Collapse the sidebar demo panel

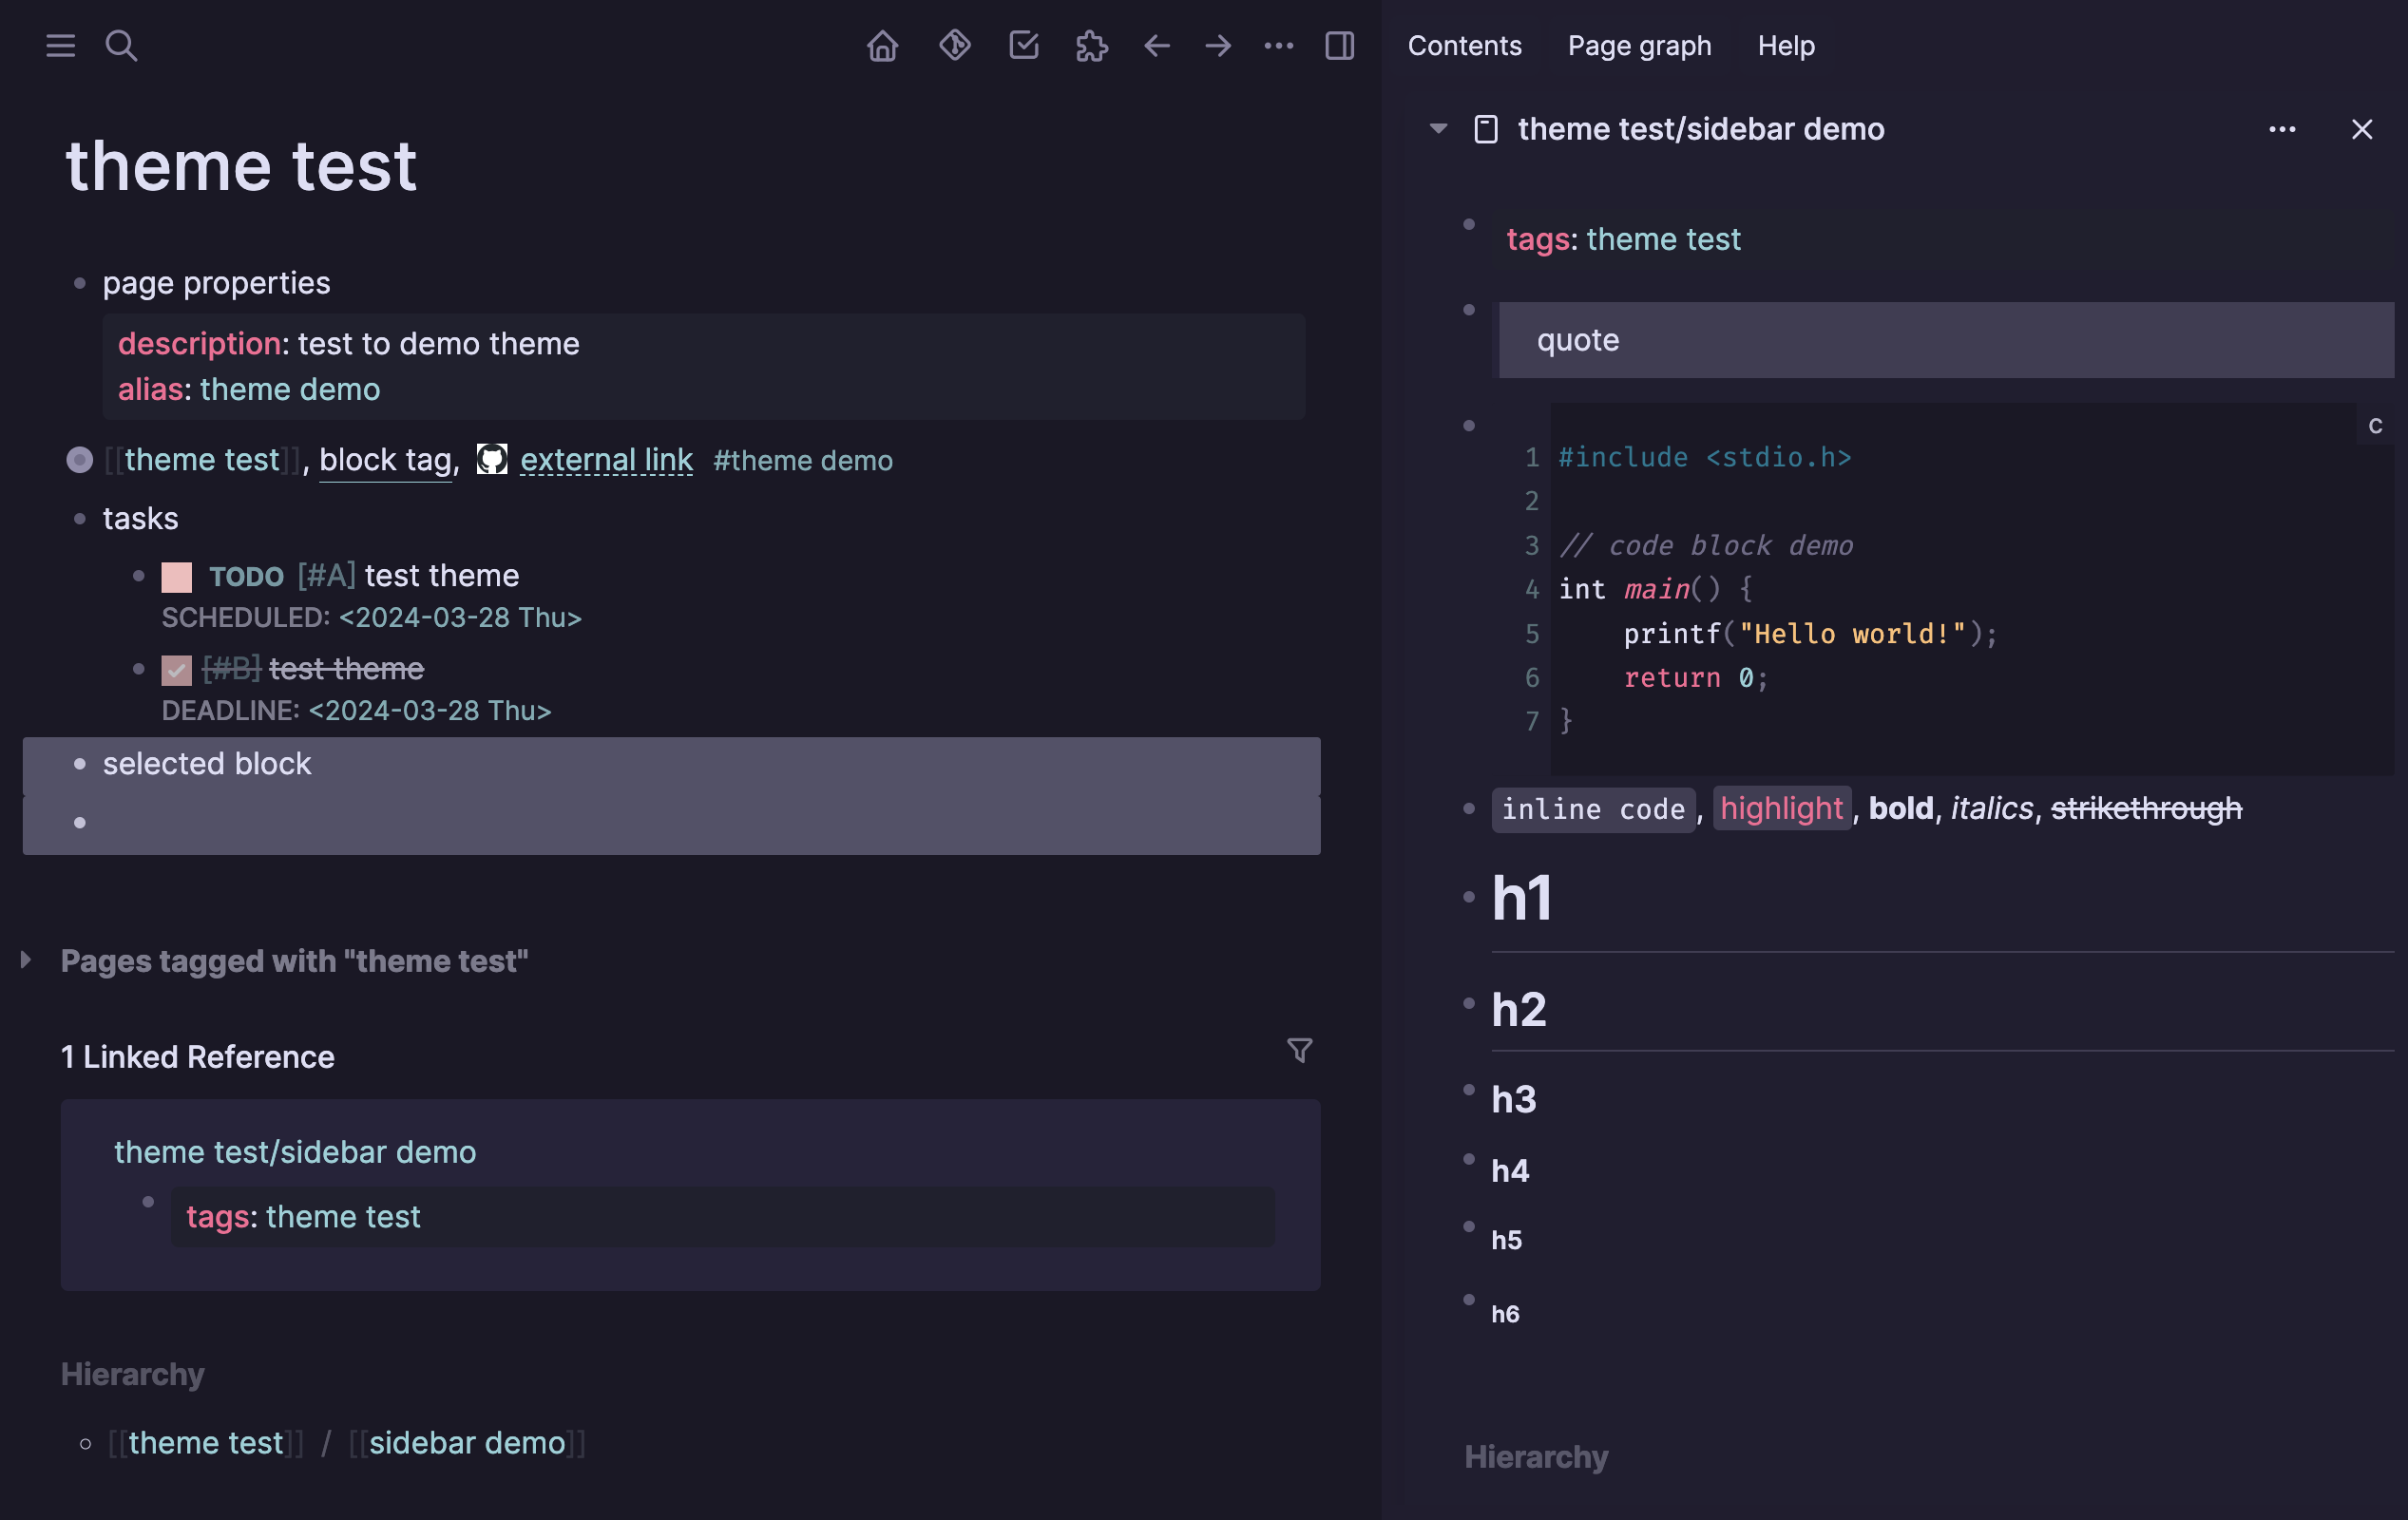pos(1434,128)
